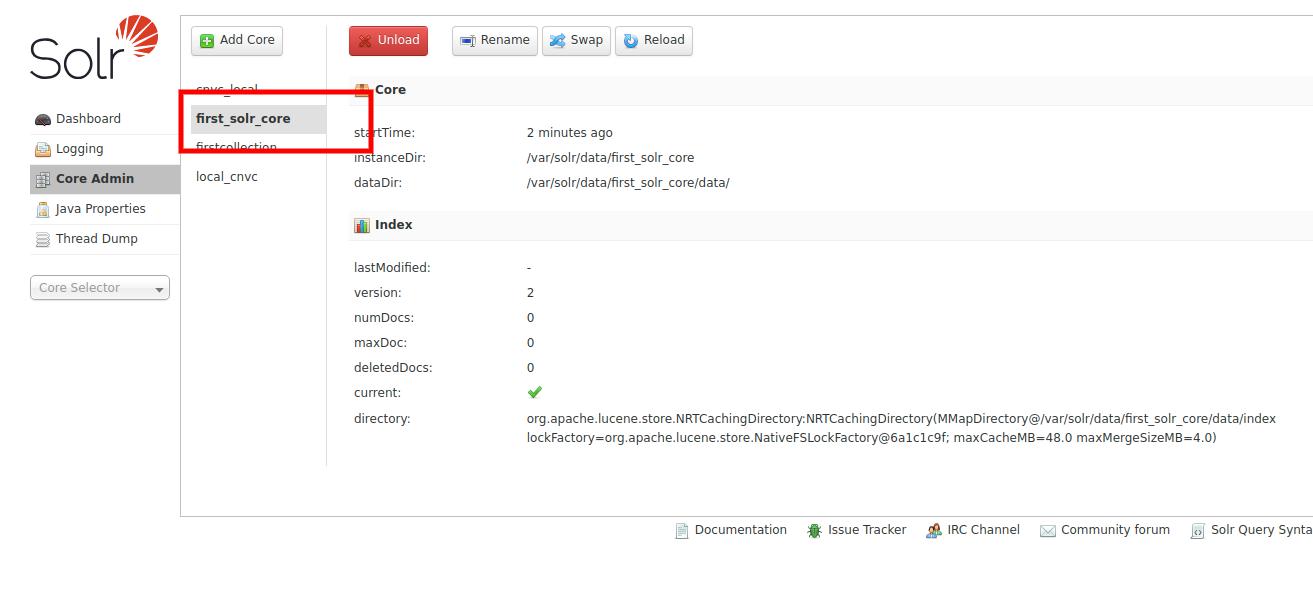Open the Core Selector dropdown
1313x599 pixels.
(100, 287)
